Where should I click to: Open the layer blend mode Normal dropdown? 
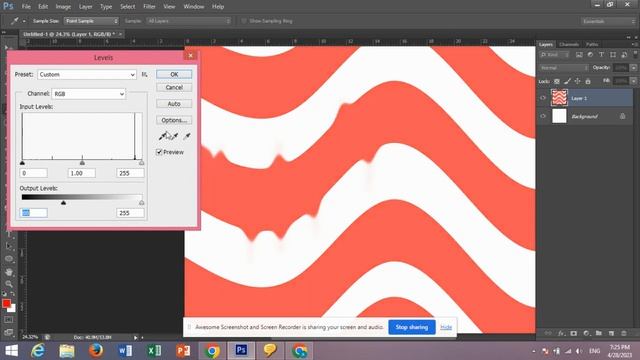click(x=564, y=68)
